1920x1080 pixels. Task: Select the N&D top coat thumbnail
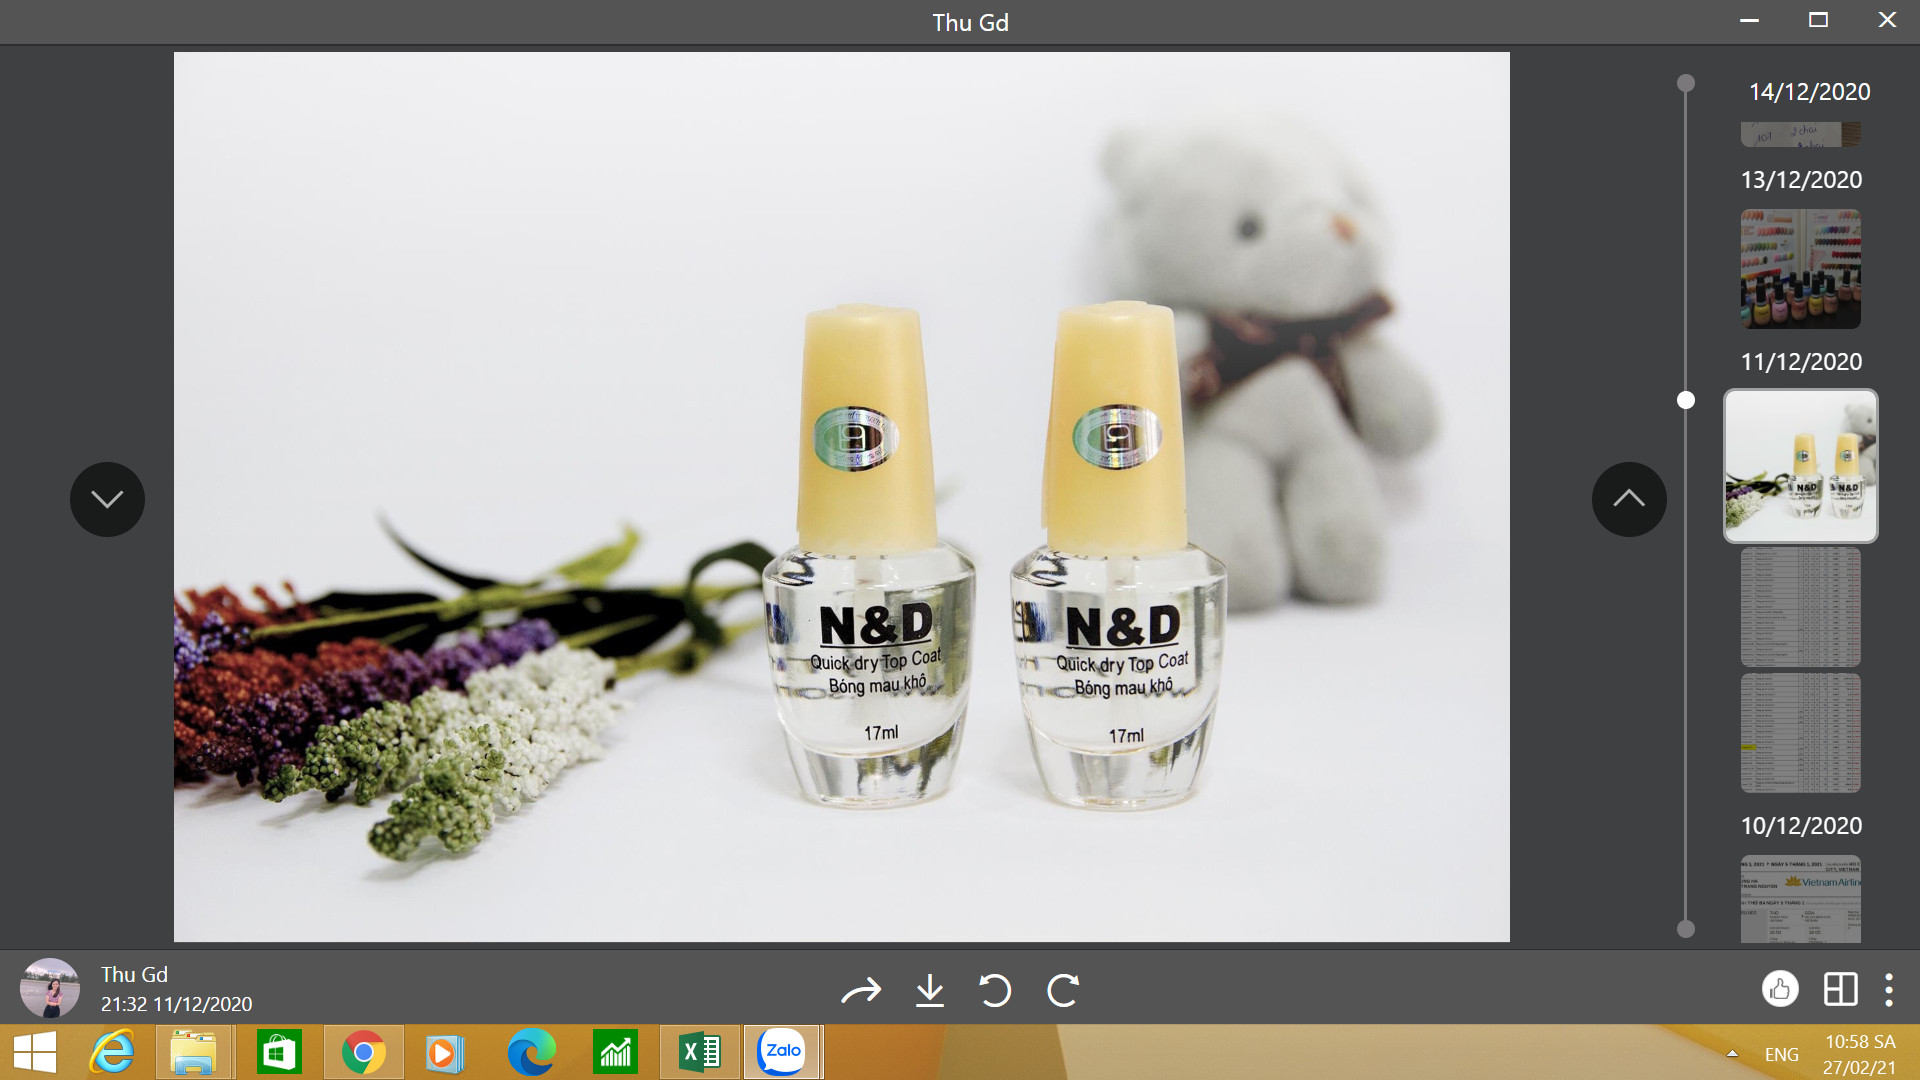[1800, 466]
